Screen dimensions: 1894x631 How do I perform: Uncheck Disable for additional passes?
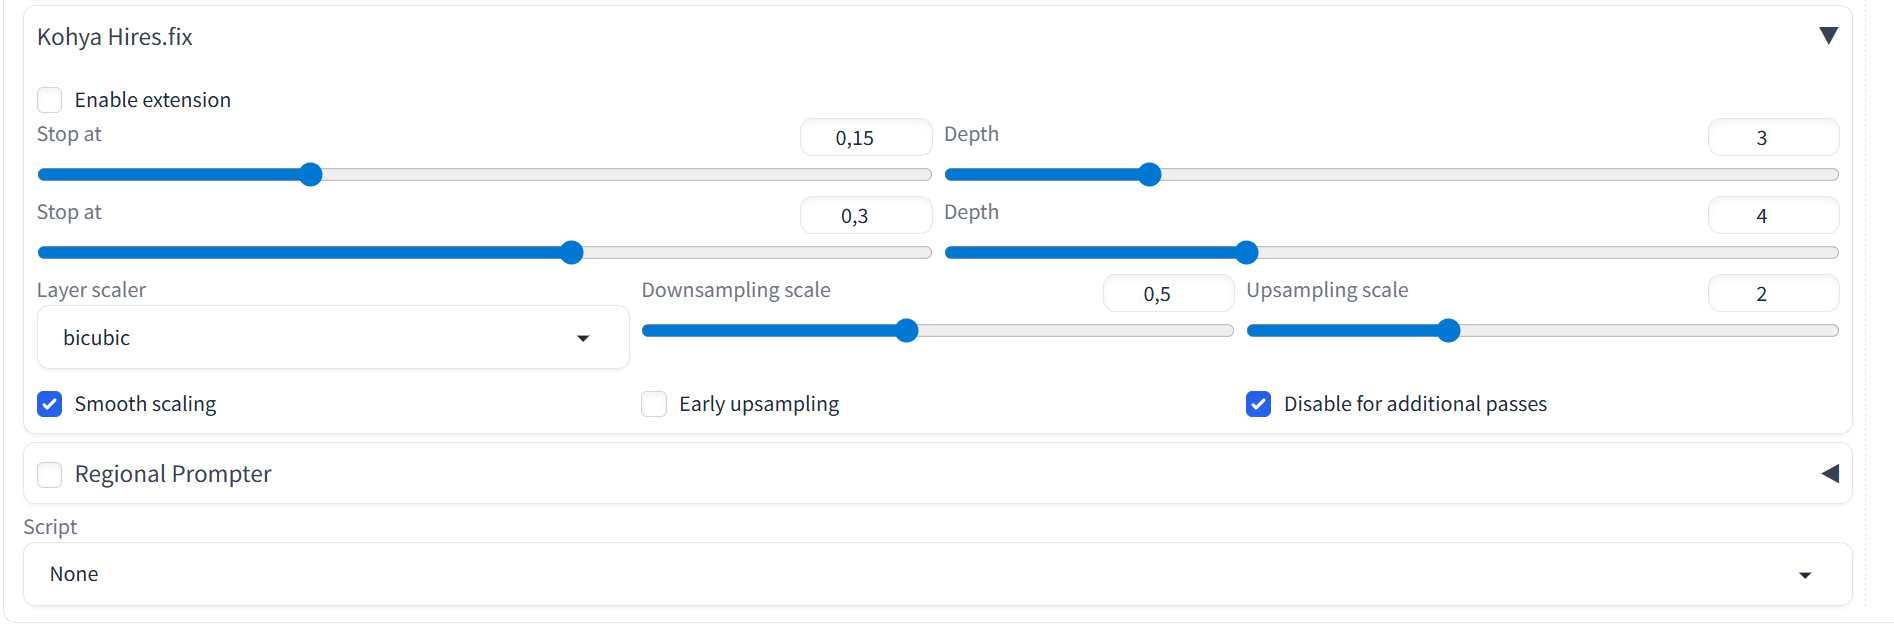point(1258,404)
